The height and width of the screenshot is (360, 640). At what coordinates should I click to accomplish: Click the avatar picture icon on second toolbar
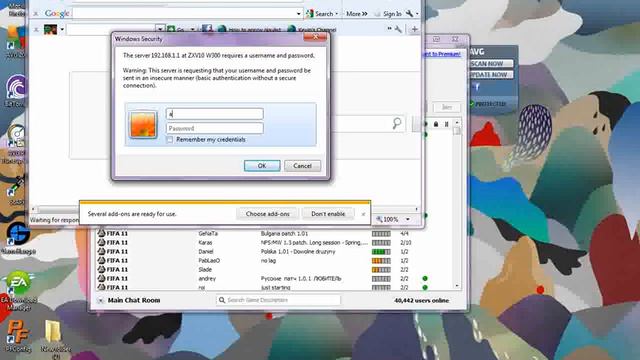coord(51,29)
